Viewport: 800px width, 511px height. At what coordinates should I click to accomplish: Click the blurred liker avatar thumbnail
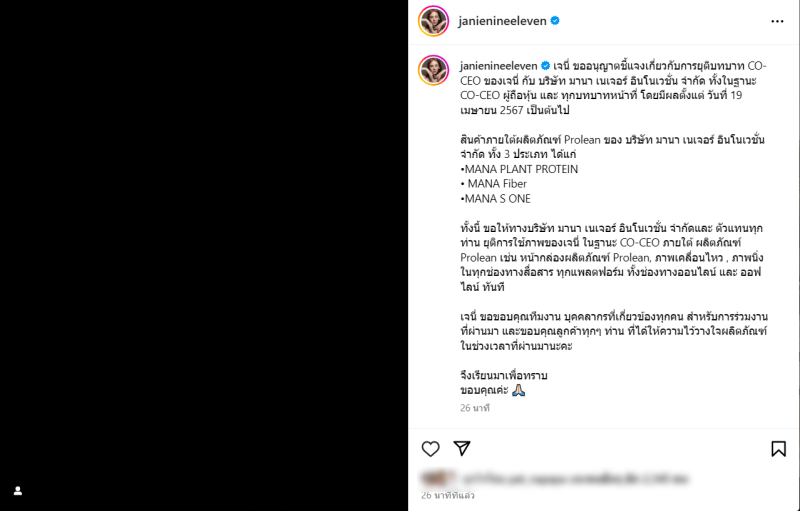[x=438, y=478]
